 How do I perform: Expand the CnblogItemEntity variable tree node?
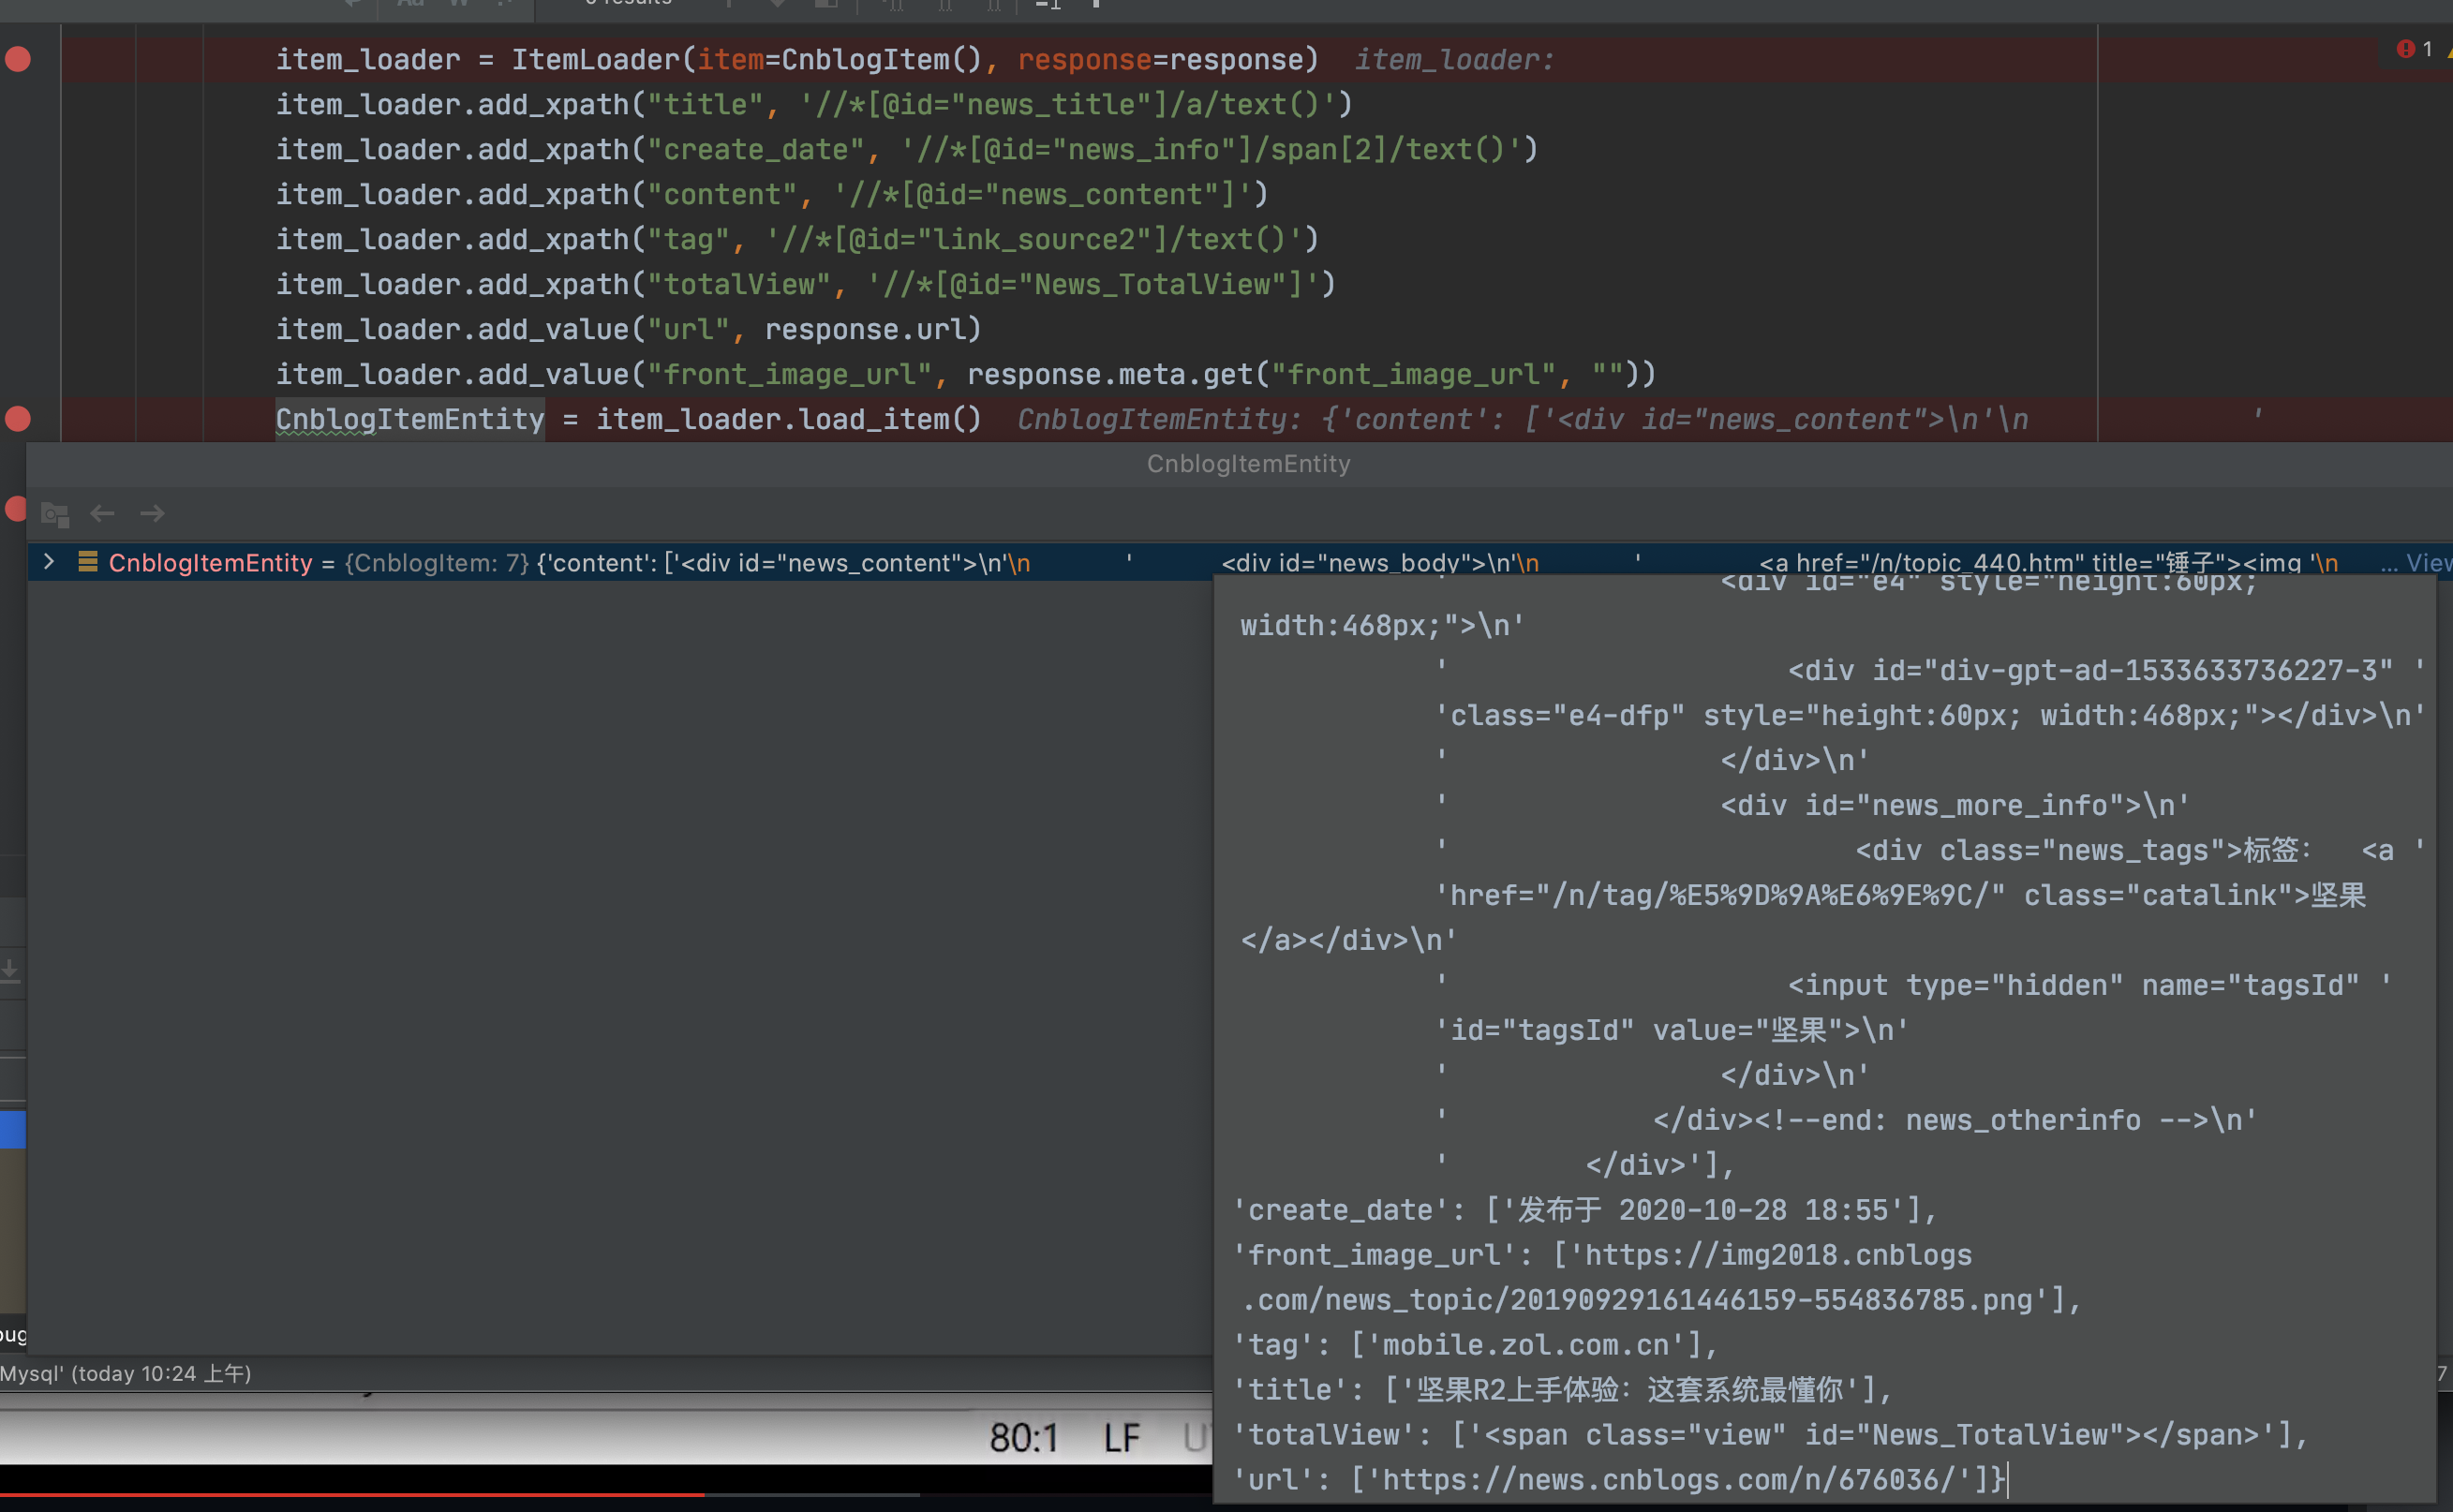click(48, 562)
